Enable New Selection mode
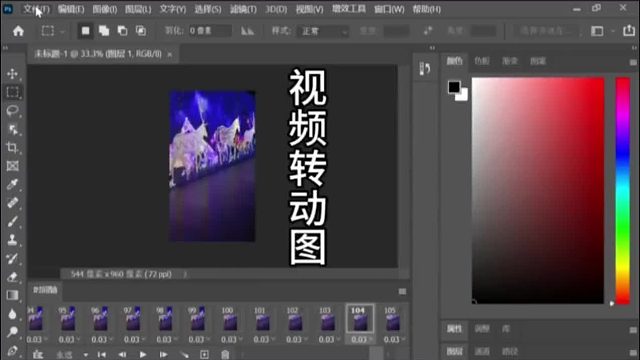This screenshot has width=640, height=360. 85,31
